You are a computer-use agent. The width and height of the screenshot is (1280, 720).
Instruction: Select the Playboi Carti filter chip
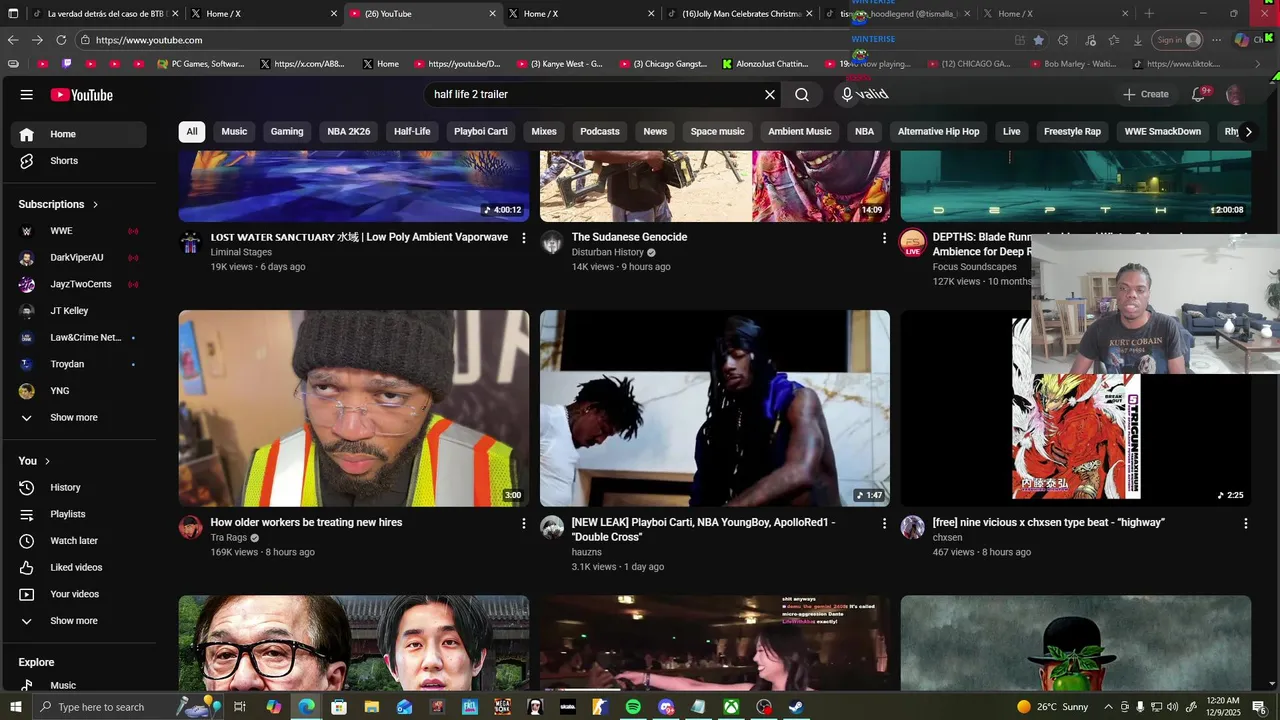(x=481, y=131)
